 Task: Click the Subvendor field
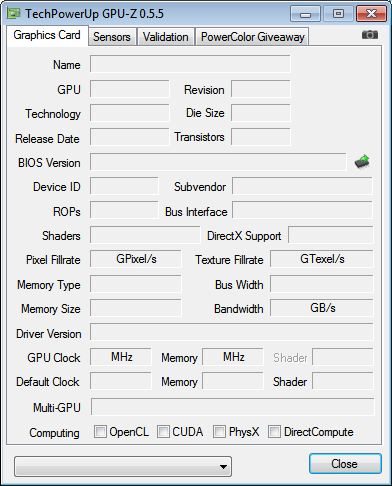302,186
